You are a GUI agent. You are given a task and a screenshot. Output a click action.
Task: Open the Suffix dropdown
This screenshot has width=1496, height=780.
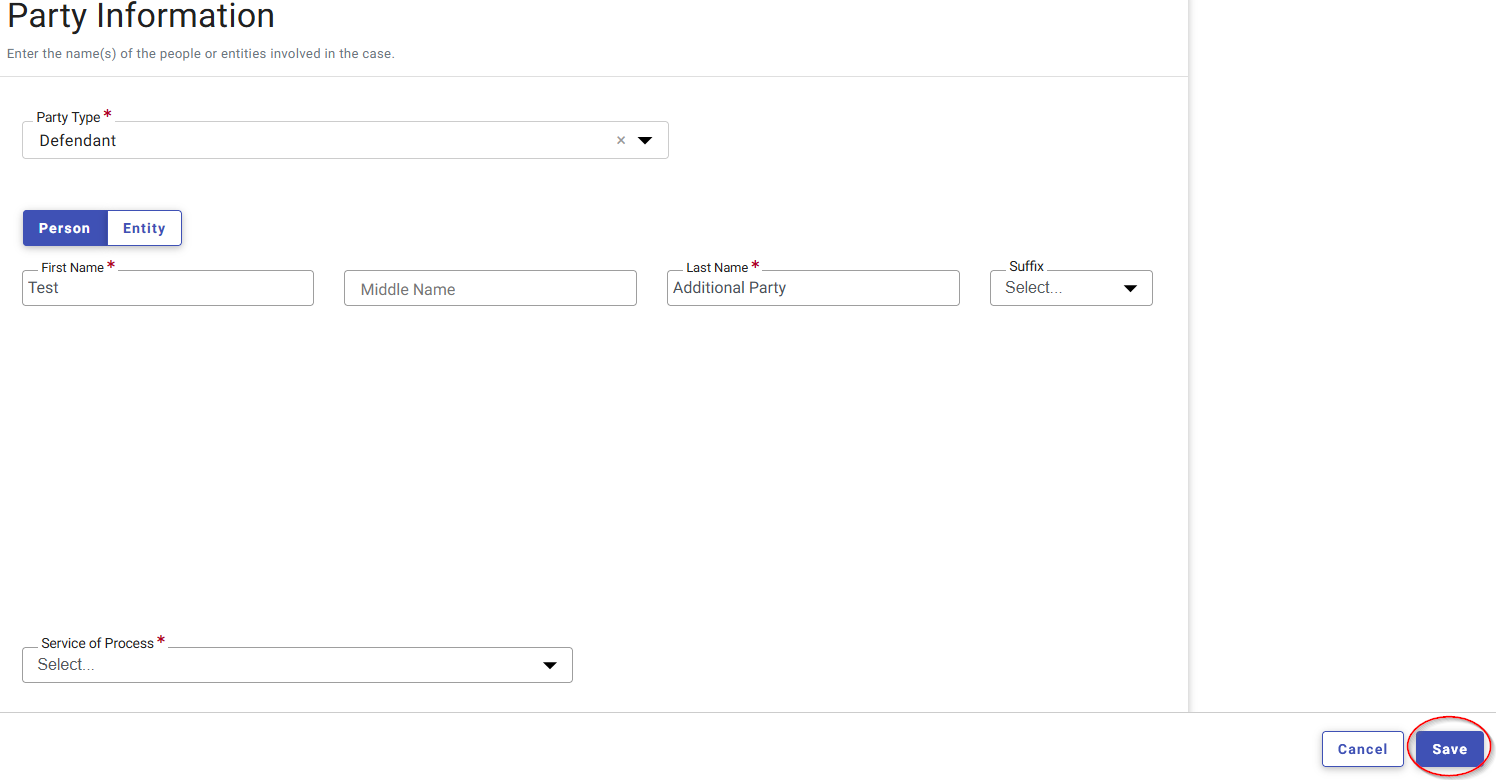(x=1070, y=288)
